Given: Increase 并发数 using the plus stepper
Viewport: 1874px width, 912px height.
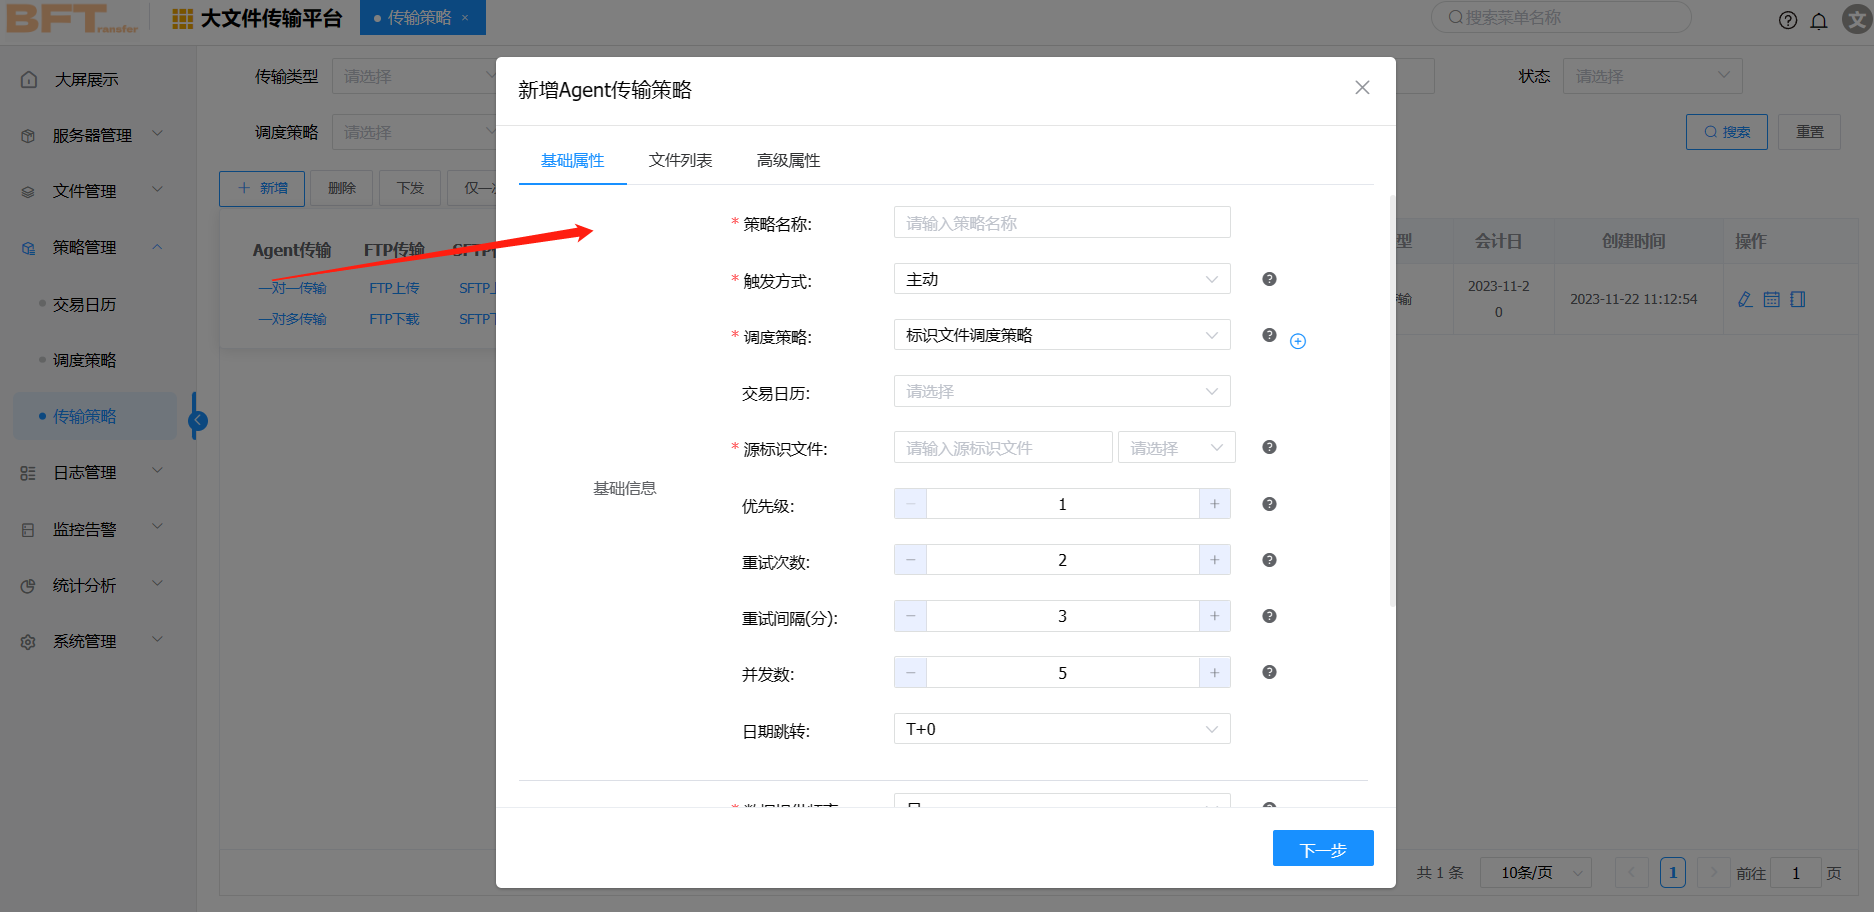Looking at the screenshot, I should 1214,673.
